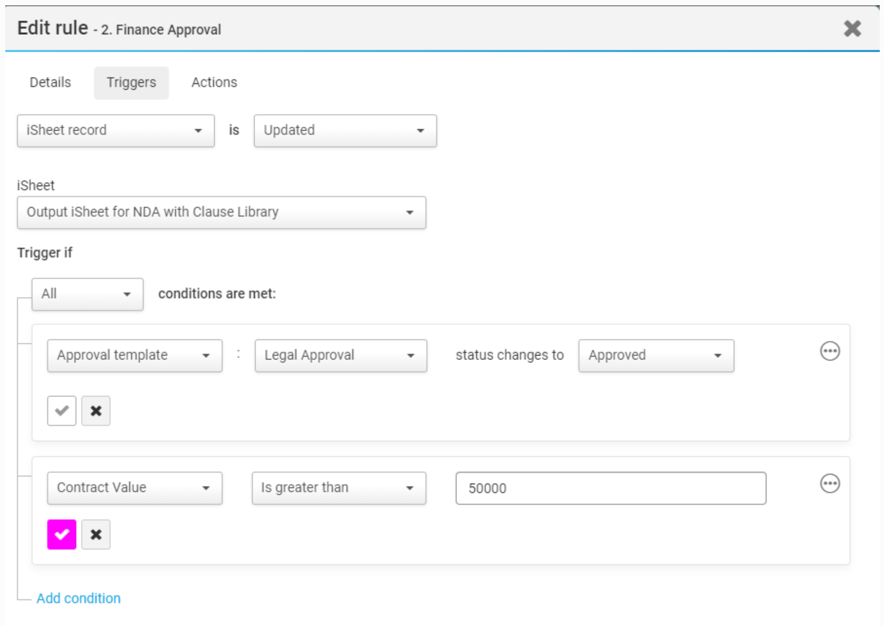Open the Contract Value field dropdown

[x=134, y=488]
